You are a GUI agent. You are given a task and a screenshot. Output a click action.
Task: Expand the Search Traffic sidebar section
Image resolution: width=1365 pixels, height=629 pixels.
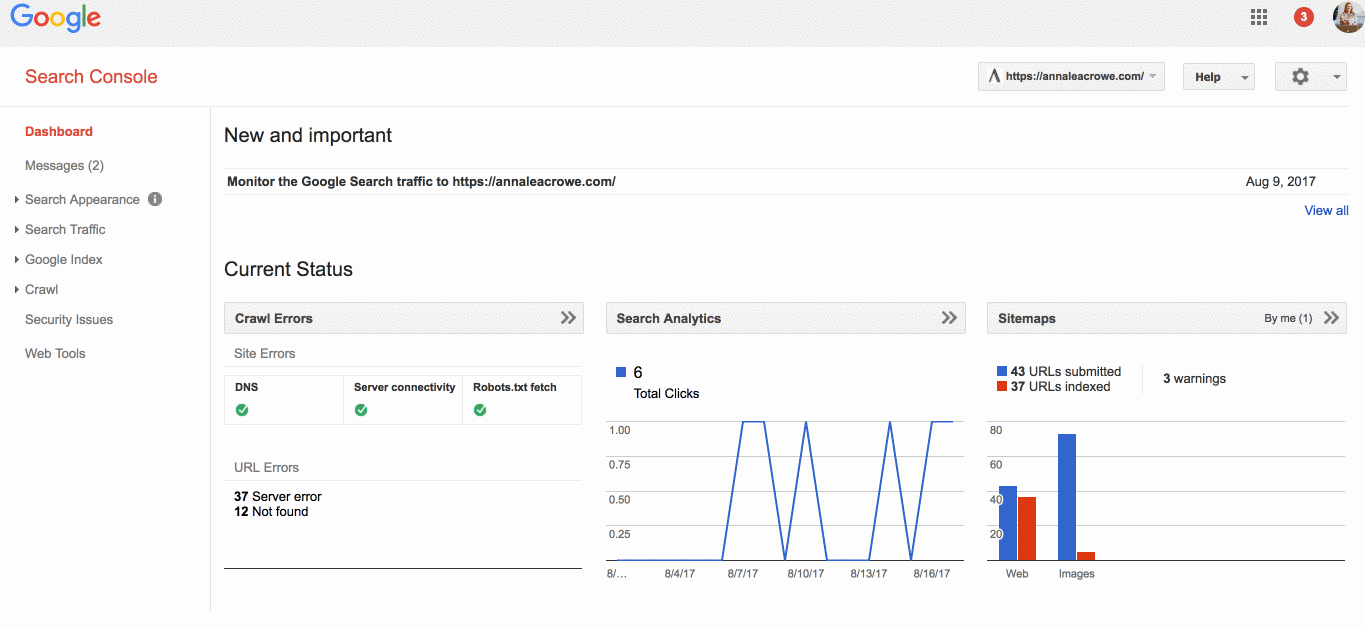[x=65, y=229]
